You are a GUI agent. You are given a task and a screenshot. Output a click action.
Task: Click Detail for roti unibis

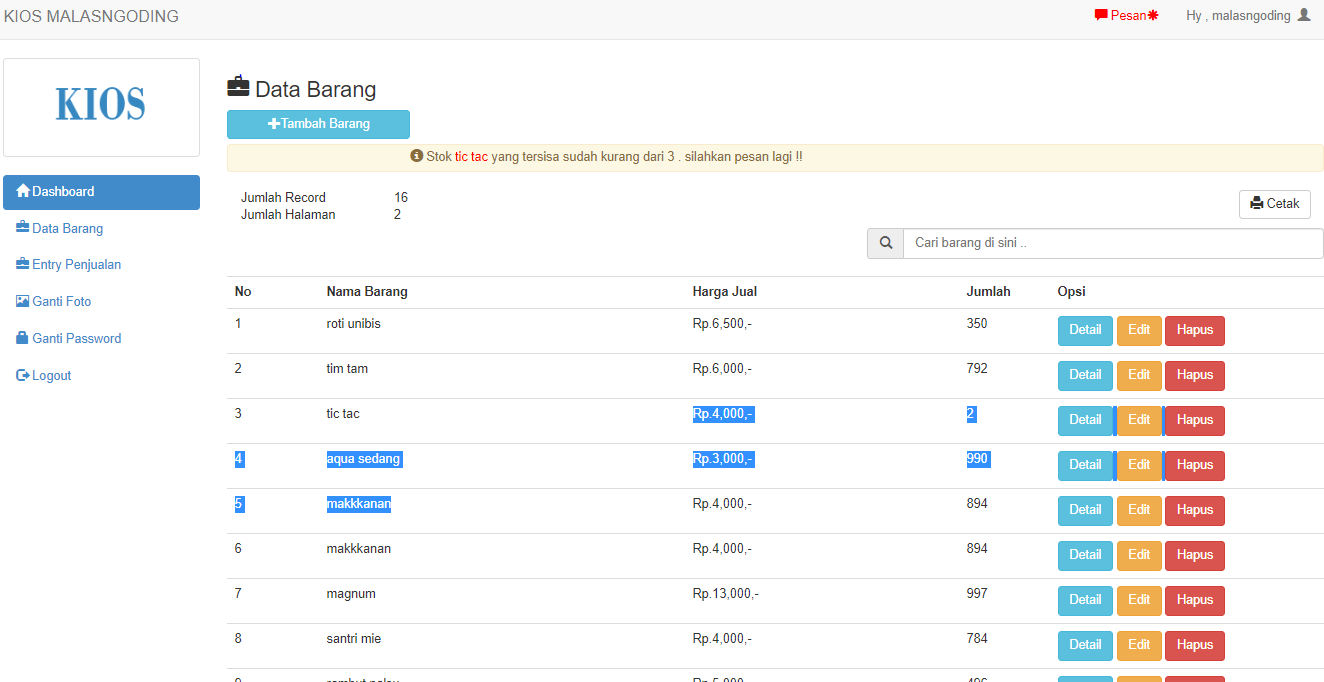tap(1085, 330)
